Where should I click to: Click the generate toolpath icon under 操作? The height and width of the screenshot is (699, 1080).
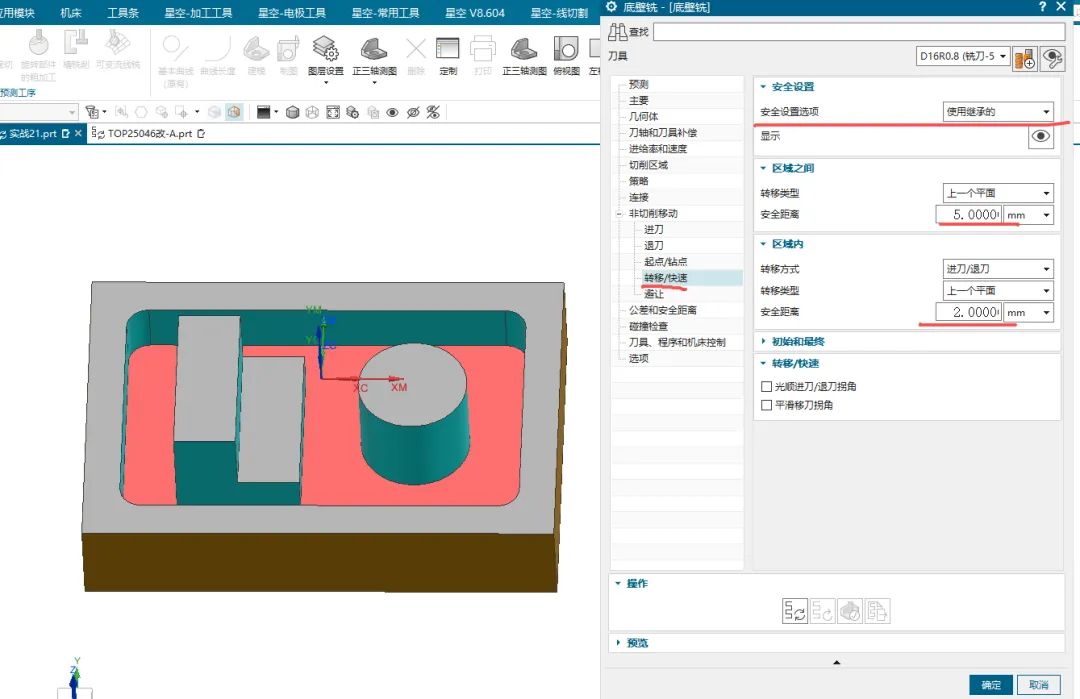(x=795, y=611)
